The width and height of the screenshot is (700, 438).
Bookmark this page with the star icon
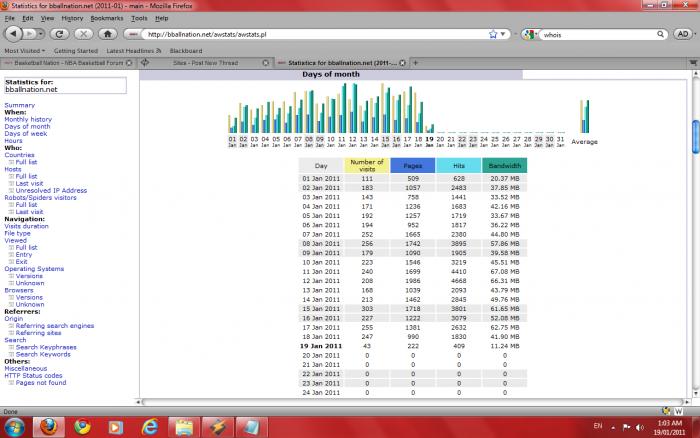(x=492, y=34)
